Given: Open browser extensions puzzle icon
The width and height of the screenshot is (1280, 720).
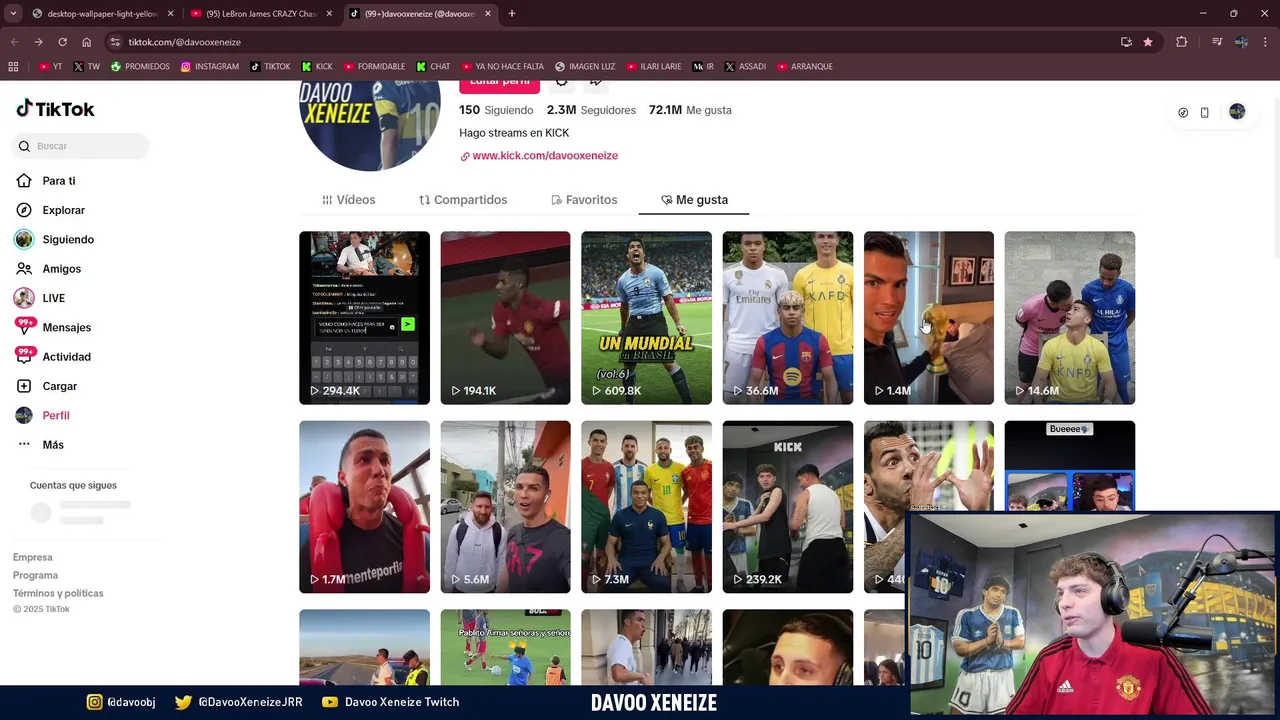Looking at the screenshot, I should pos(1182,42).
